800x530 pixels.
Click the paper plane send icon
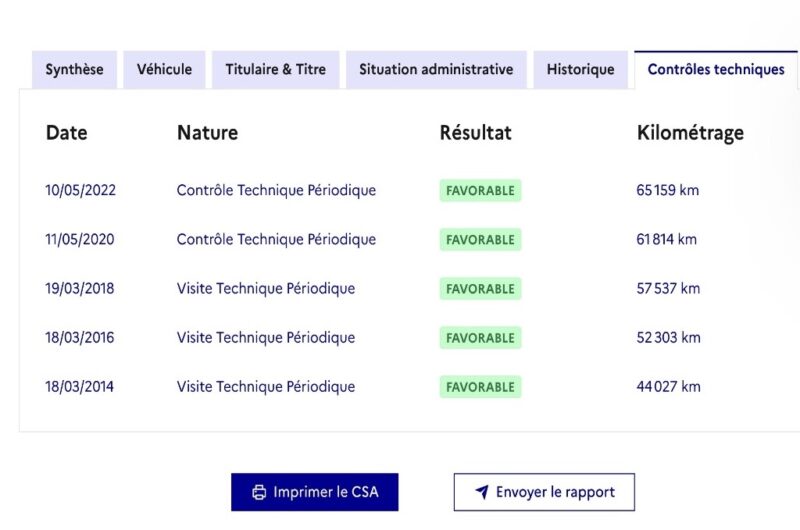[x=481, y=492]
